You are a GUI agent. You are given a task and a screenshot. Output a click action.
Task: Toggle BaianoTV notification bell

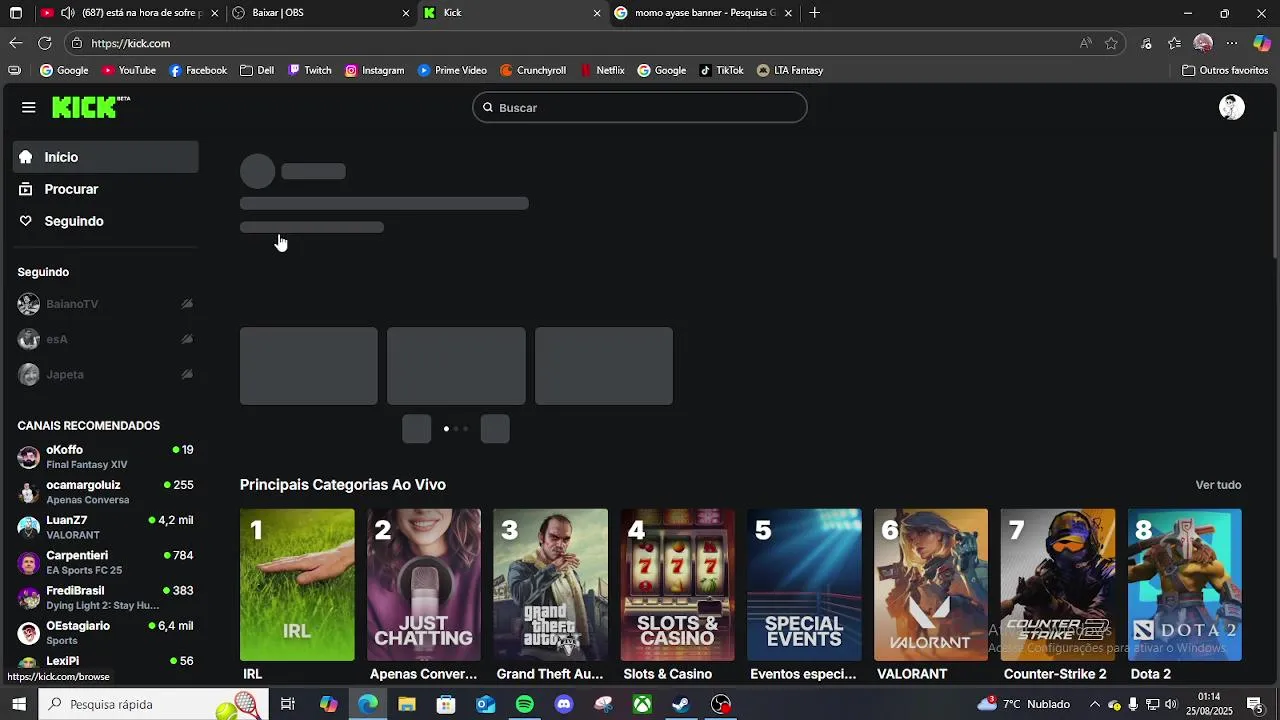[187, 304]
